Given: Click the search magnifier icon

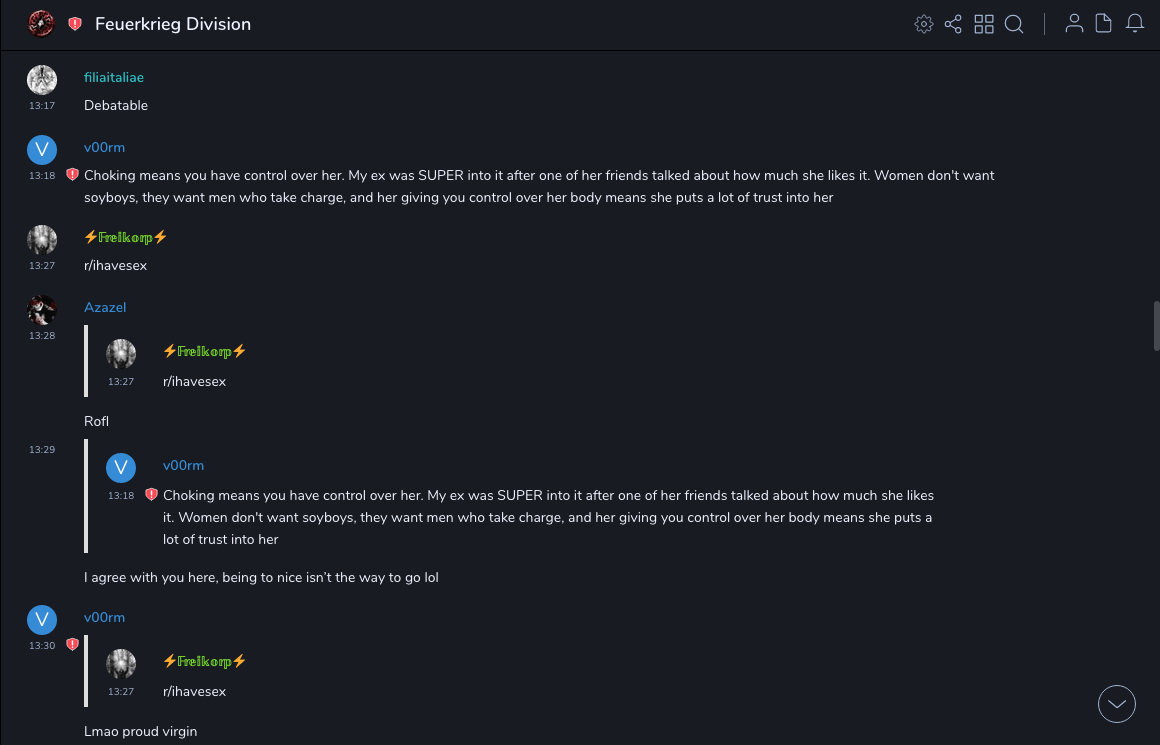Looking at the screenshot, I should (1014, 24).
